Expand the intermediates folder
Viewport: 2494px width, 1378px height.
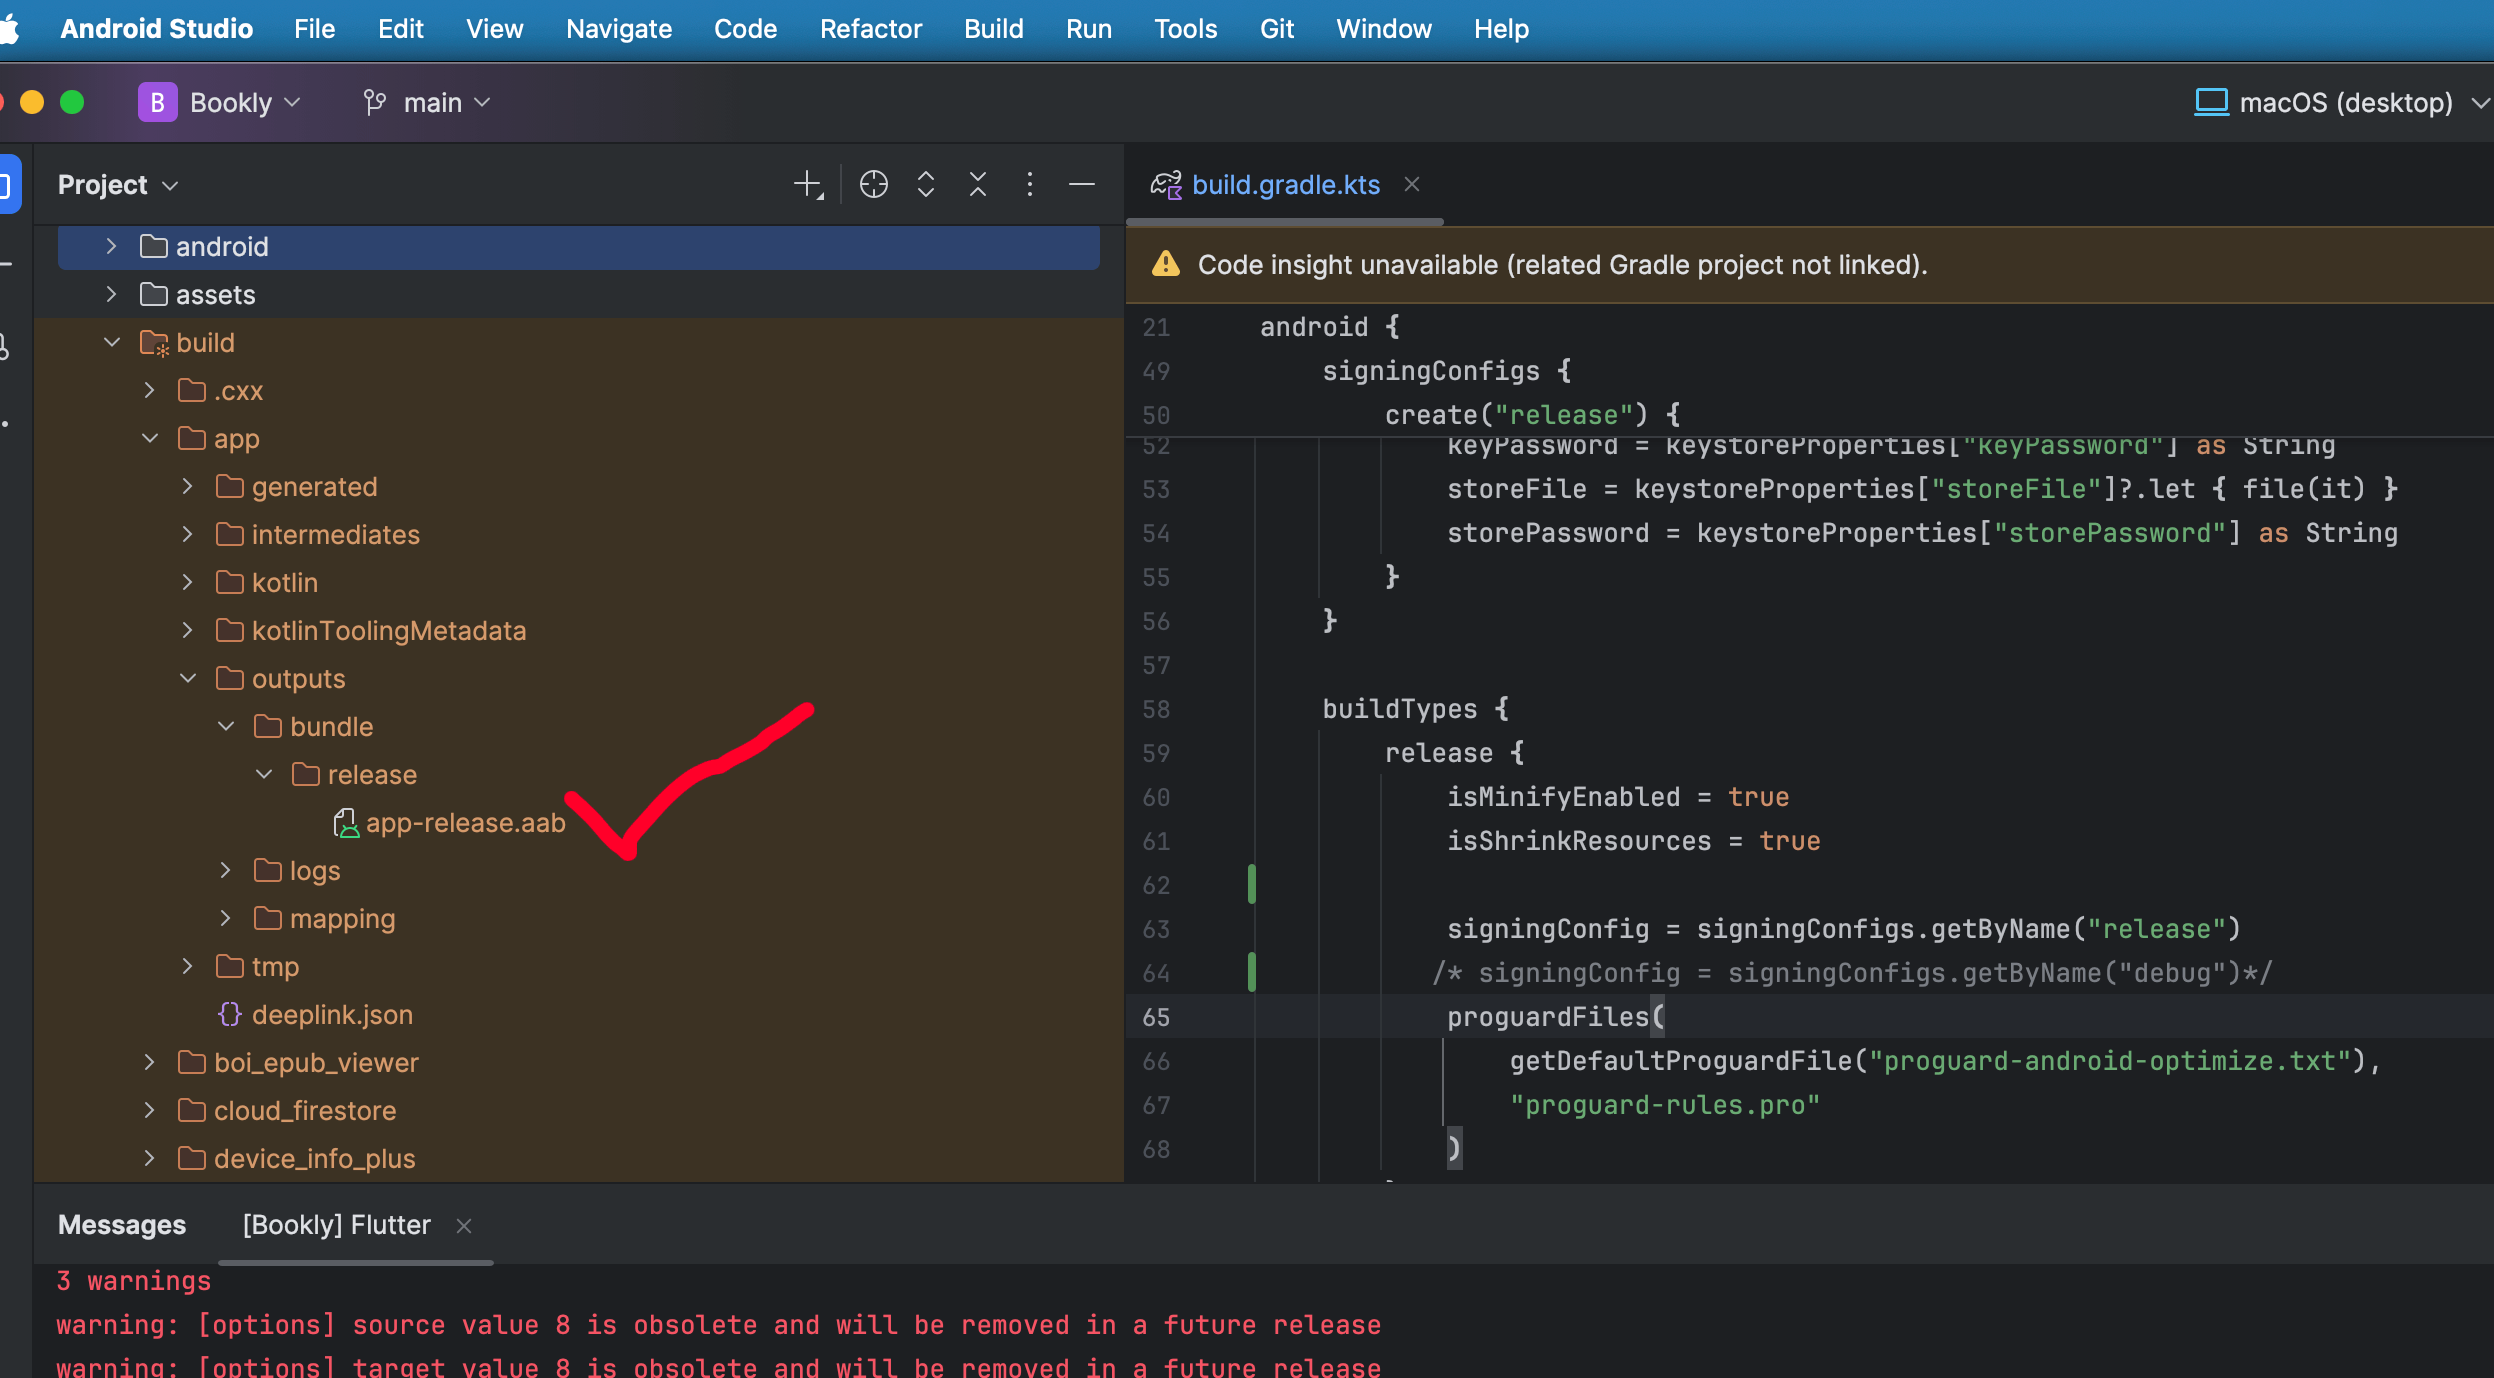coord(187,534)
